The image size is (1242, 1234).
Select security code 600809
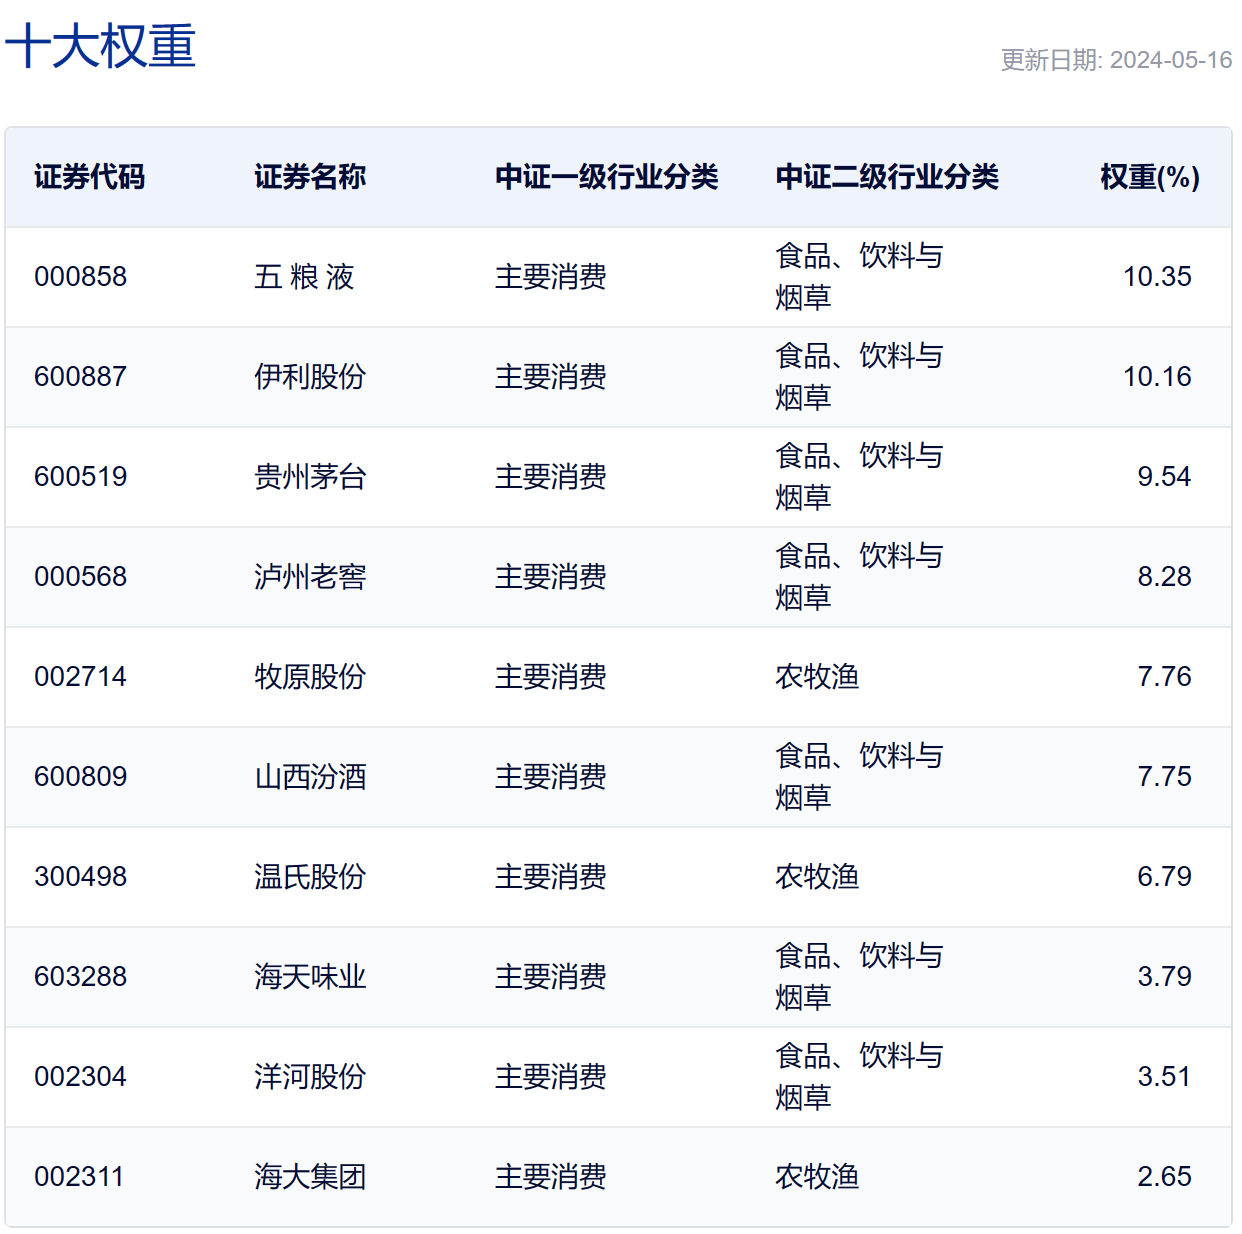[81, 777]
